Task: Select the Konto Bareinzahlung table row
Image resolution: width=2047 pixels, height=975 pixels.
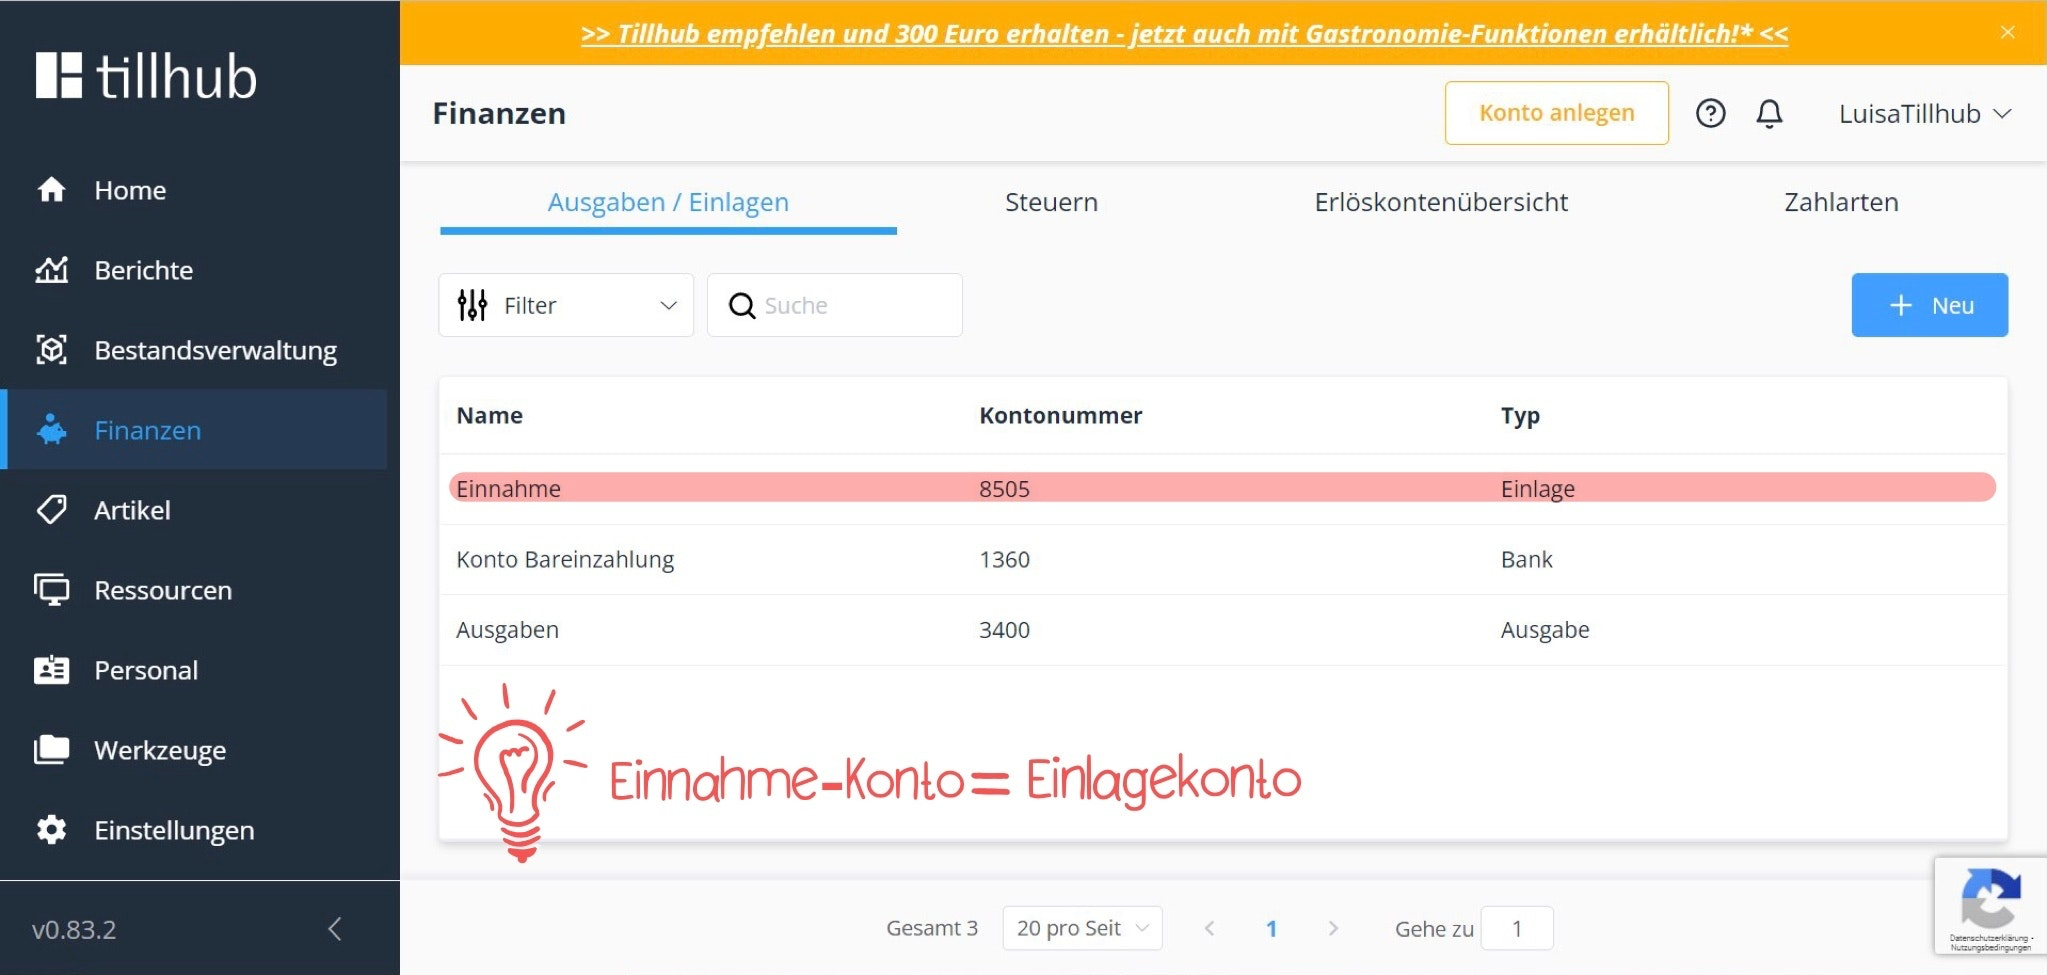Action: [1222, 560]
